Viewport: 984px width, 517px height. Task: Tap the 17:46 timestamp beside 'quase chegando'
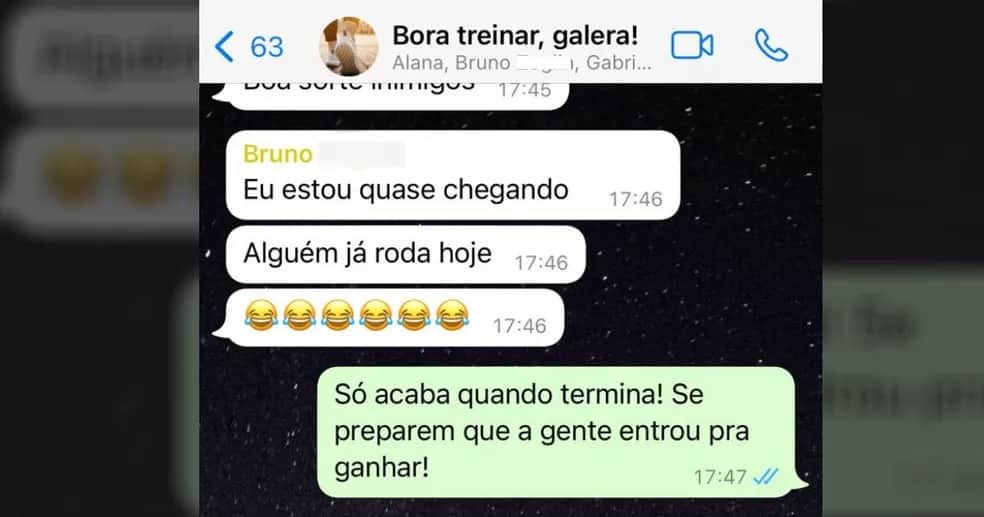(636, 200)
